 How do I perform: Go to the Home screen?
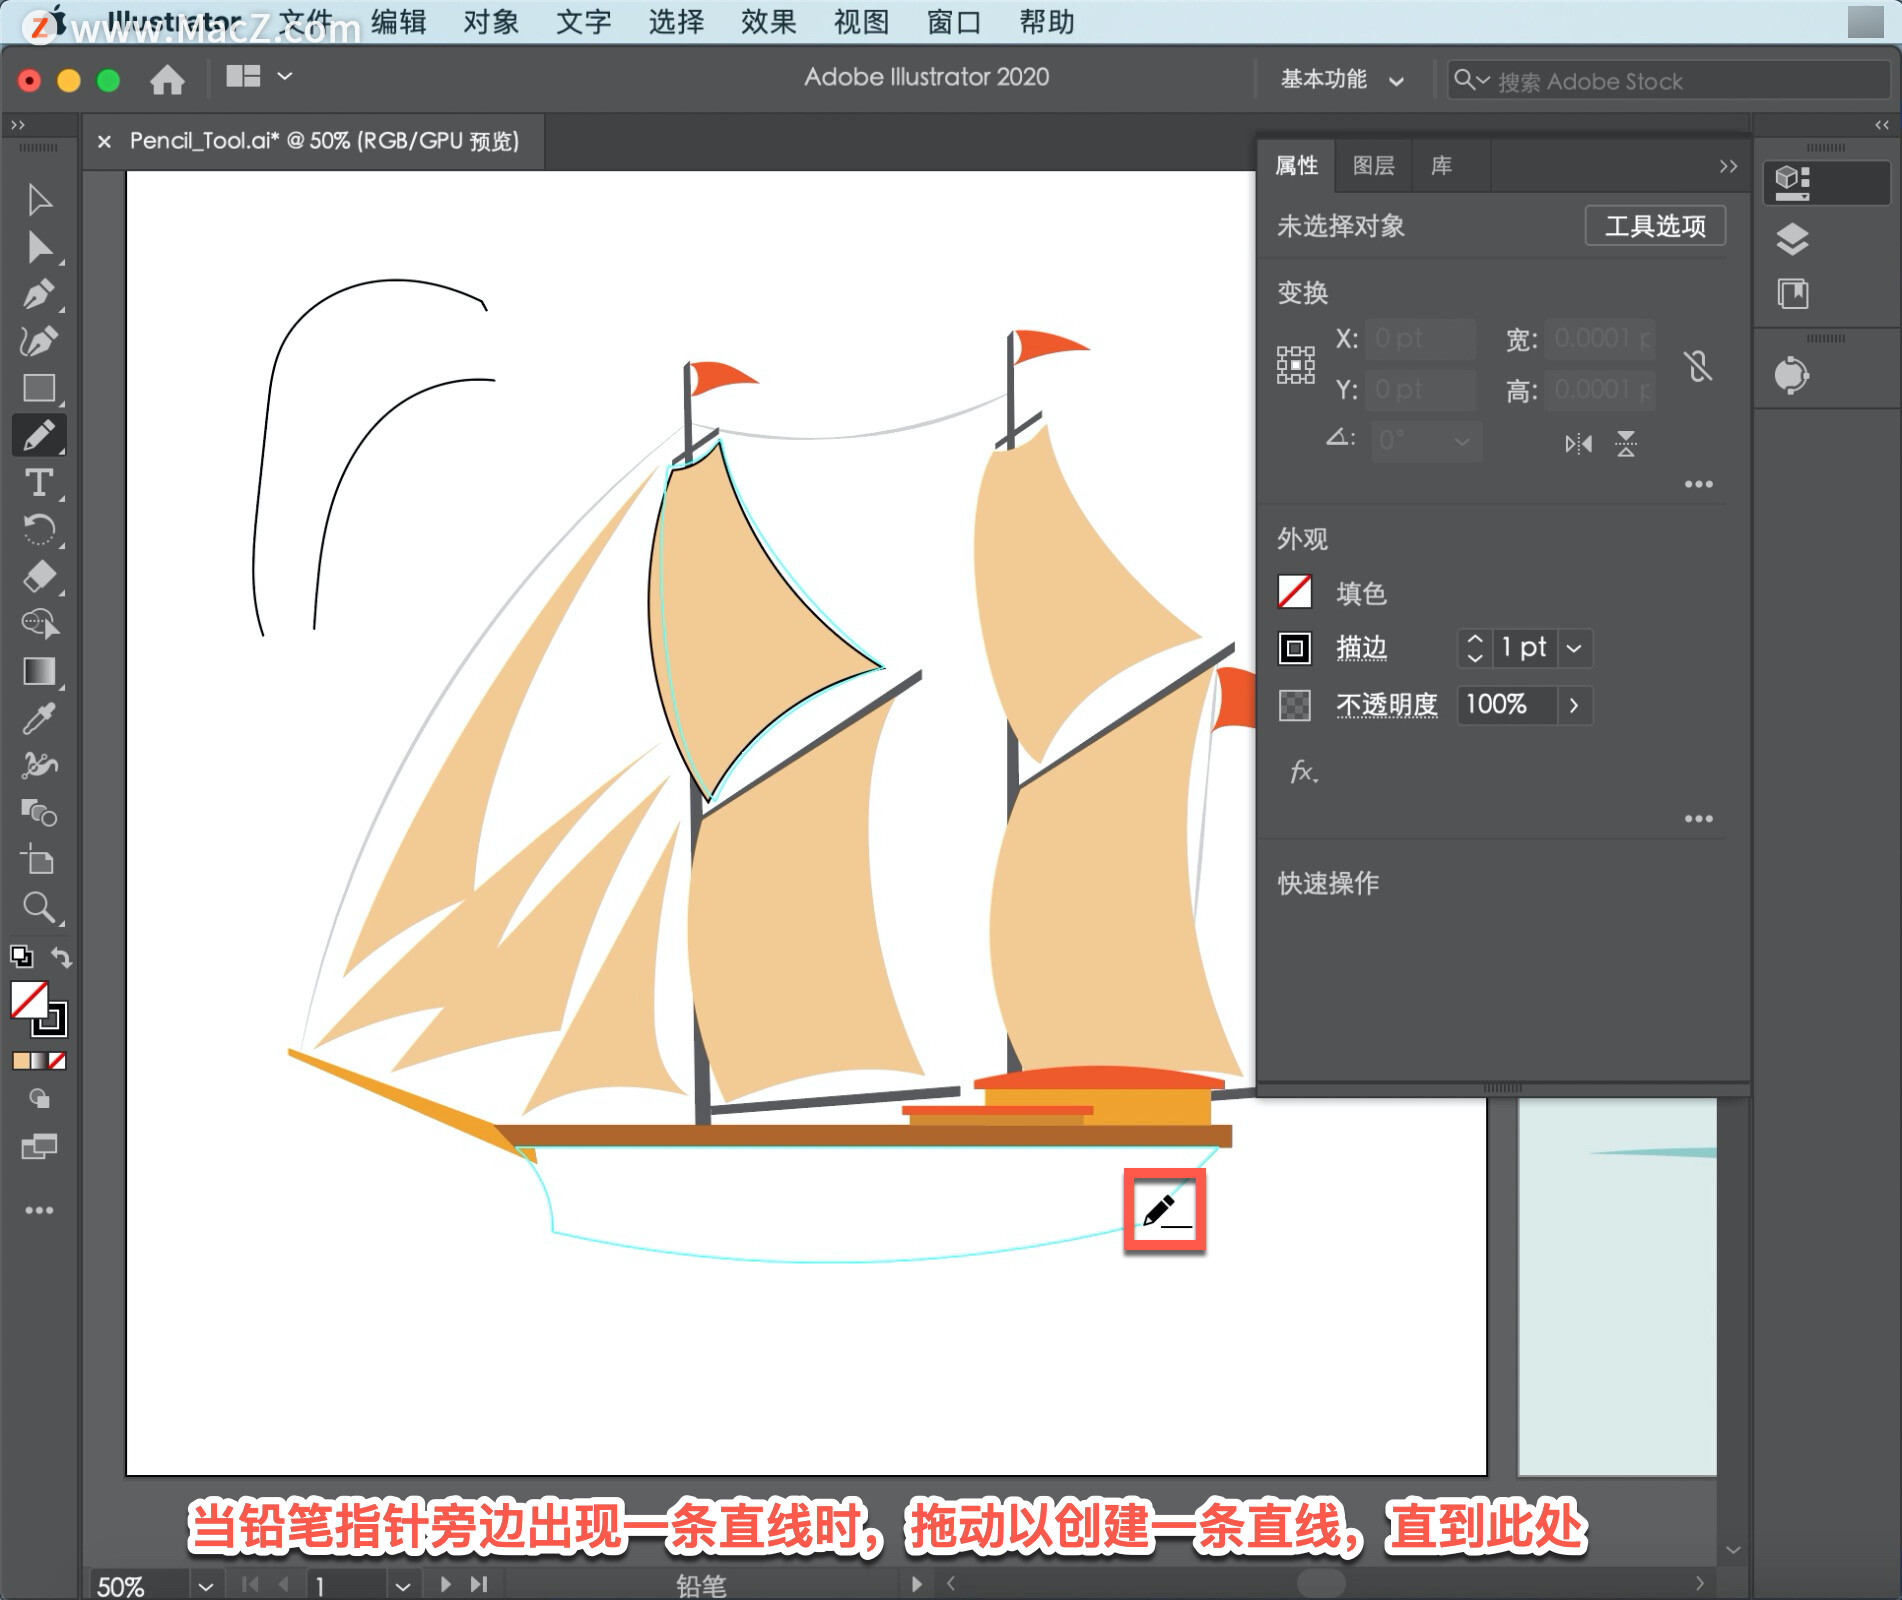coord(167,79)
